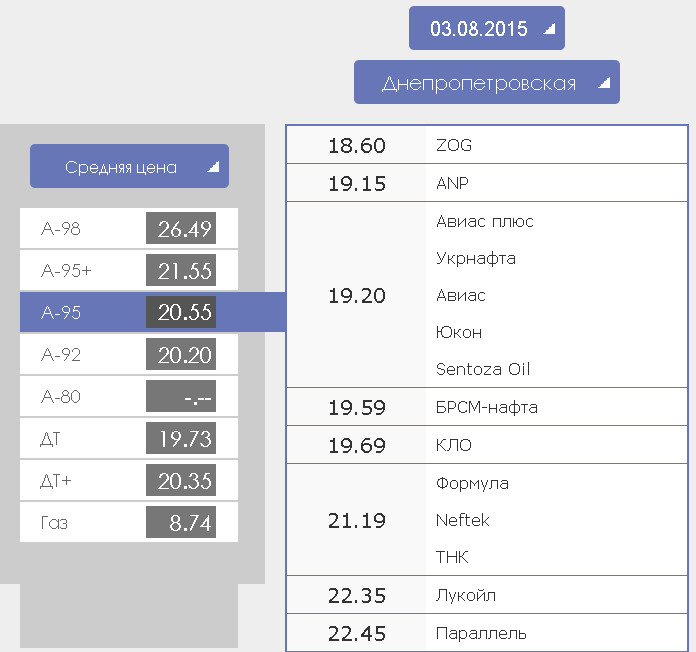Open the Лукойл station entry
This screenshot has height=652, width=696.
point(487,595)
